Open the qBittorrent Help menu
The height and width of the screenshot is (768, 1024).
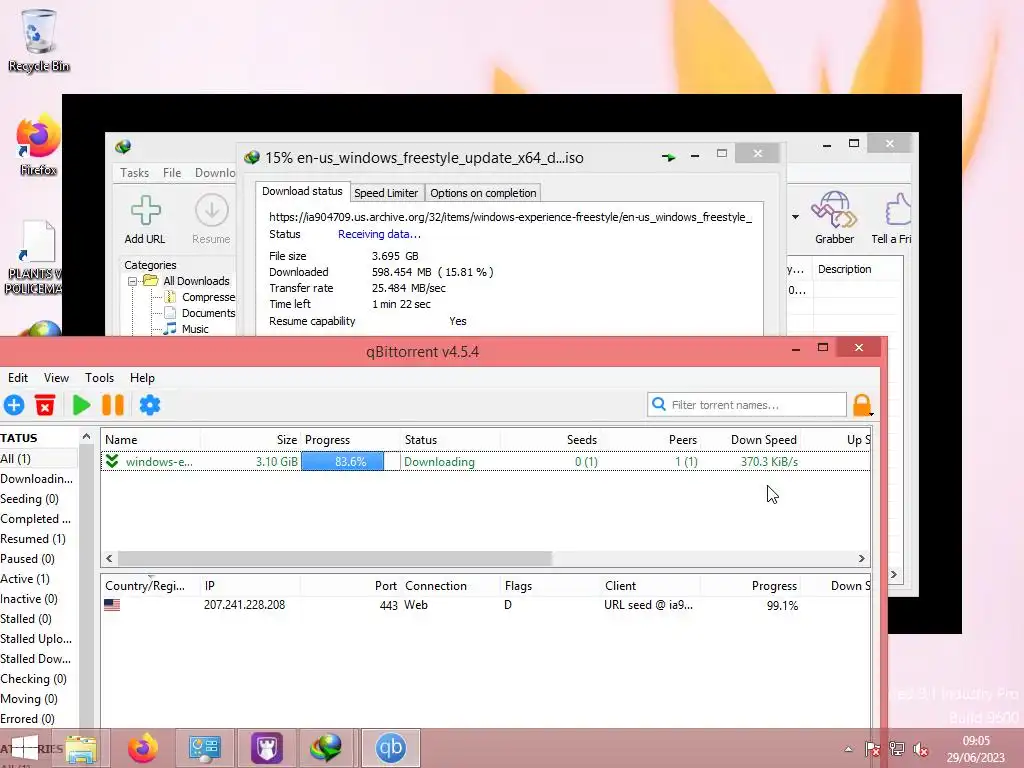coord(142,377)
